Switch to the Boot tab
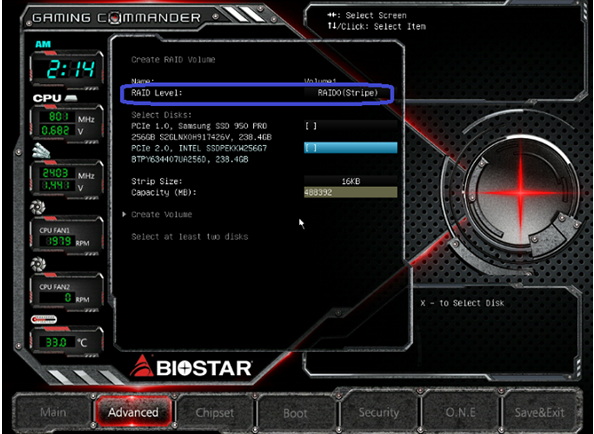The width and height of the screenshot is (594, 434). tap(295, 412)
